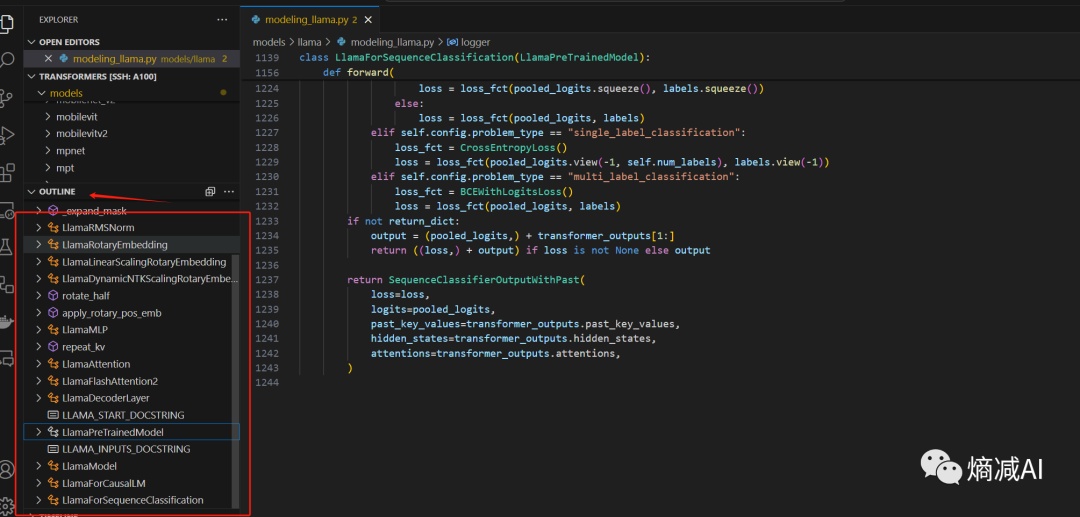Open the Testing flask view
The height and width of the screenshot is (517, 1080).
(x=6, y=246)
